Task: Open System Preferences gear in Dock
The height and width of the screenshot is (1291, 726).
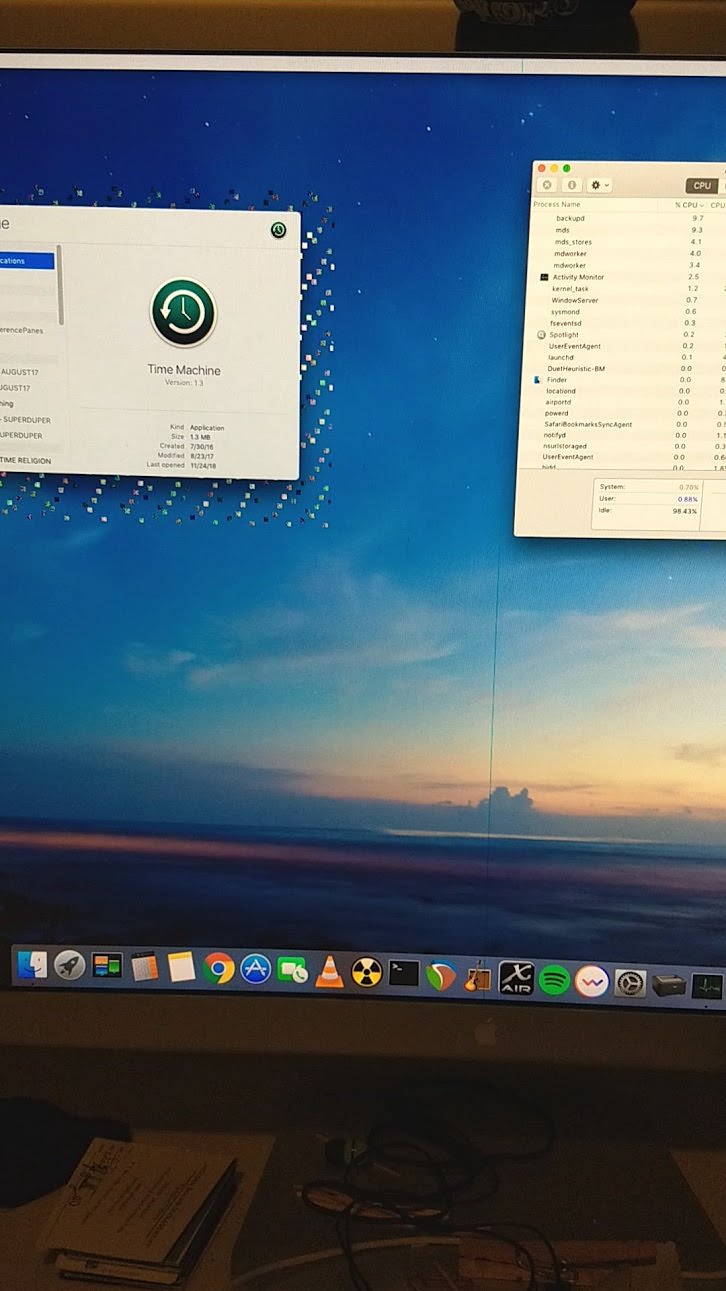Action: point(630,983)
